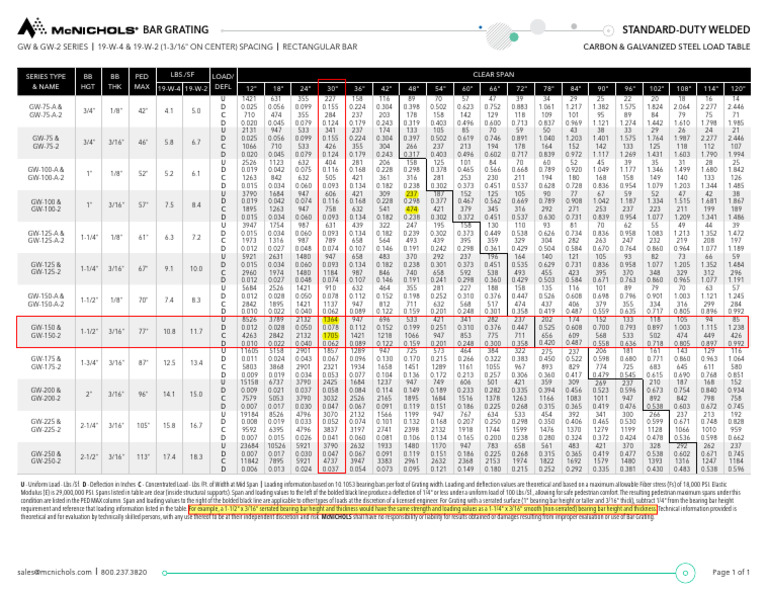This screenshot has width=768, height=594.
Task: Select the "GW-100-A & GW-100-A-2" row name
Action: [46, 174]
